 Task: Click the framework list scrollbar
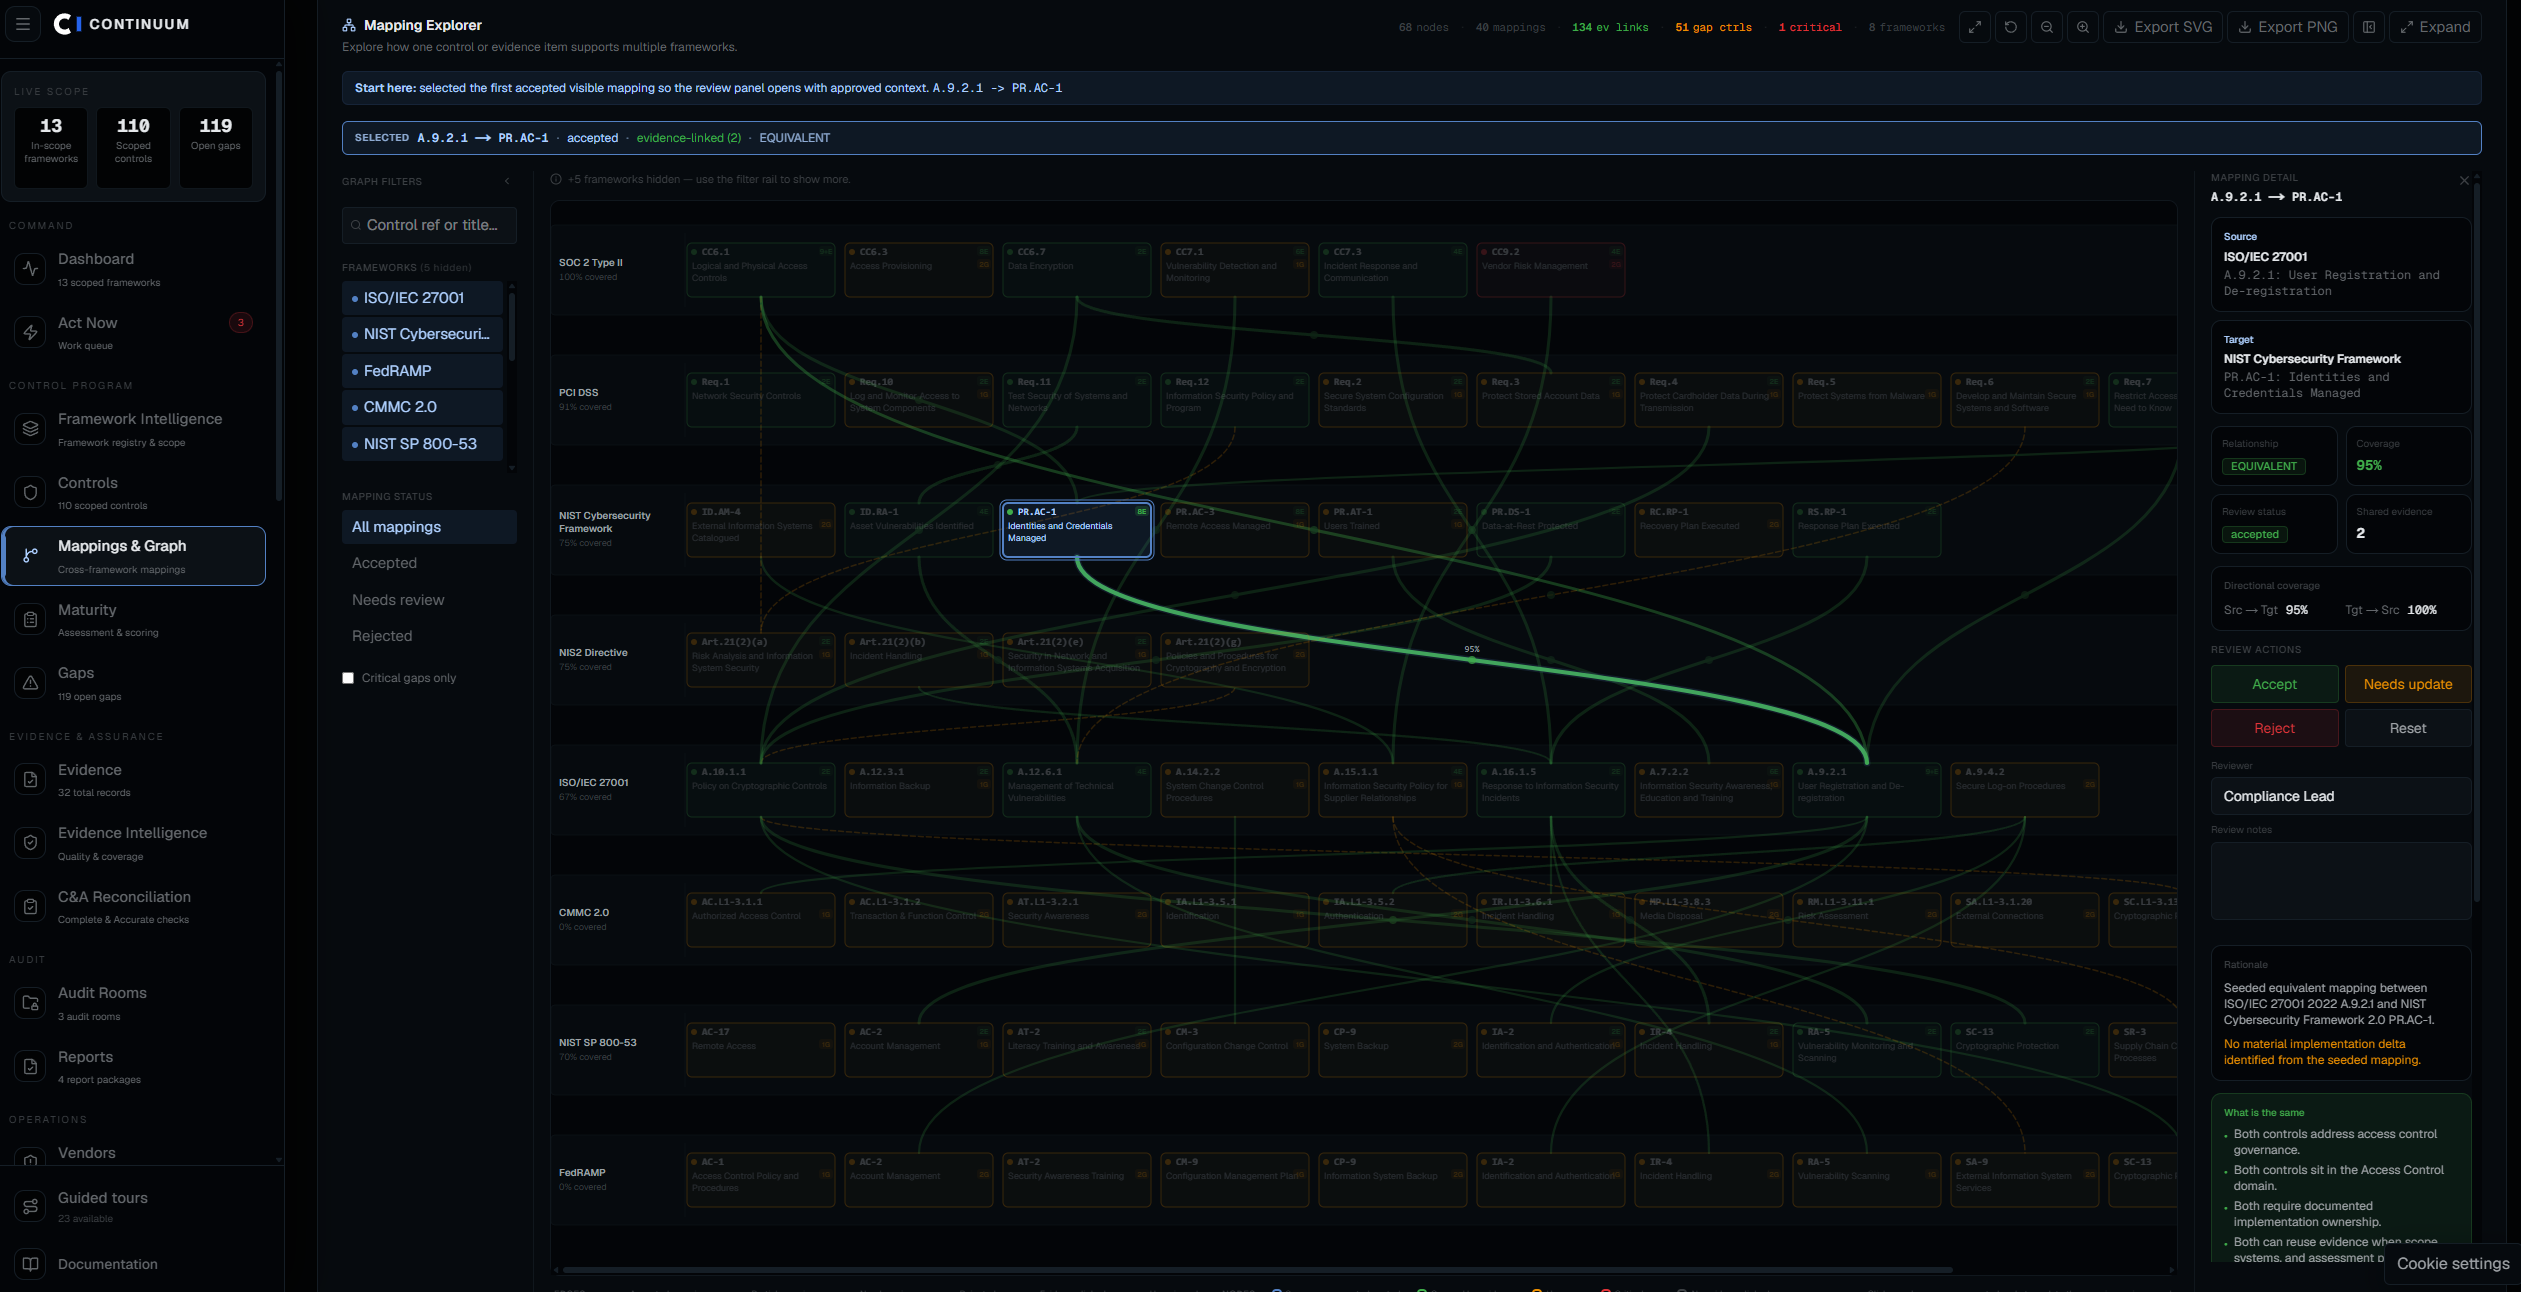pos(512,326)
